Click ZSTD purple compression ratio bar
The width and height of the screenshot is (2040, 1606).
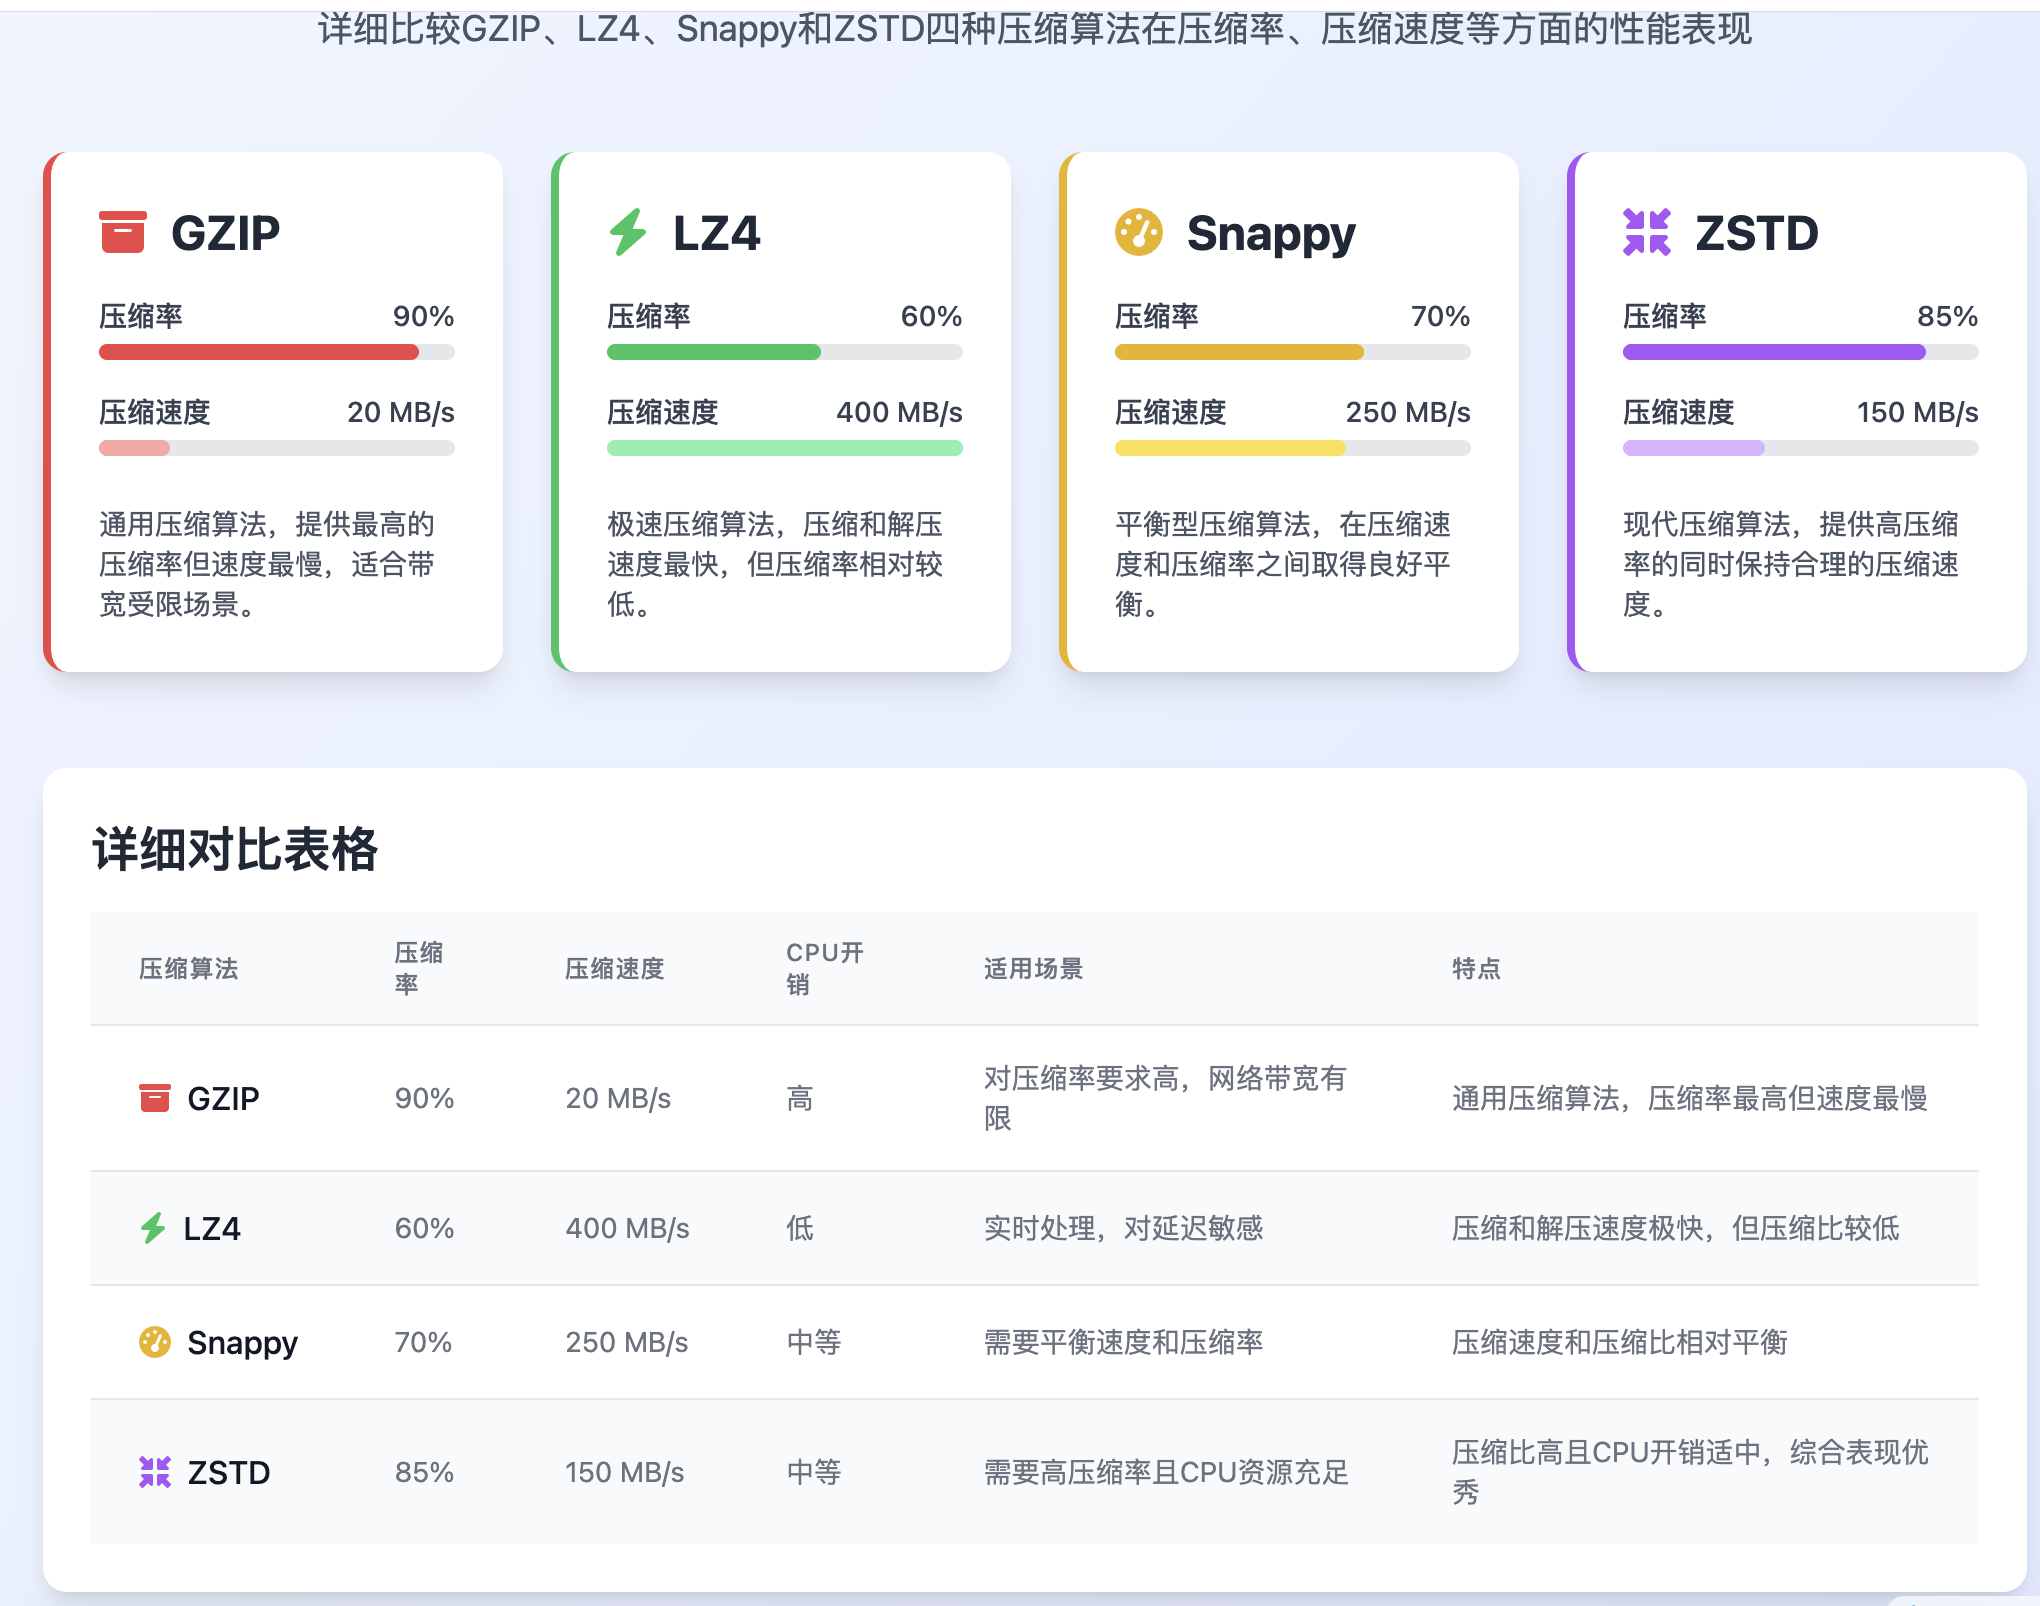(x=1773, y=352)
